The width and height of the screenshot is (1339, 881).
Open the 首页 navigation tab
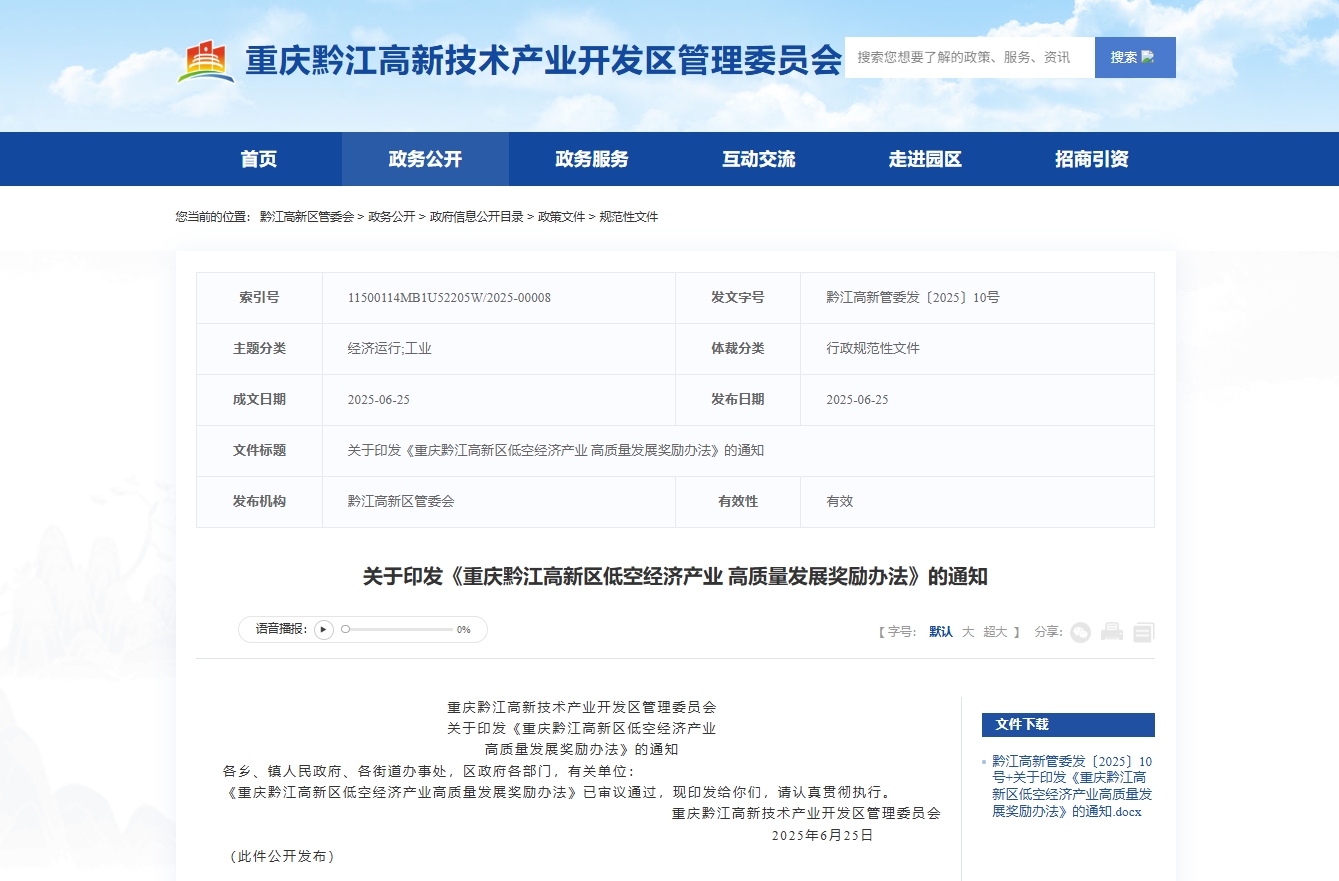259,159
